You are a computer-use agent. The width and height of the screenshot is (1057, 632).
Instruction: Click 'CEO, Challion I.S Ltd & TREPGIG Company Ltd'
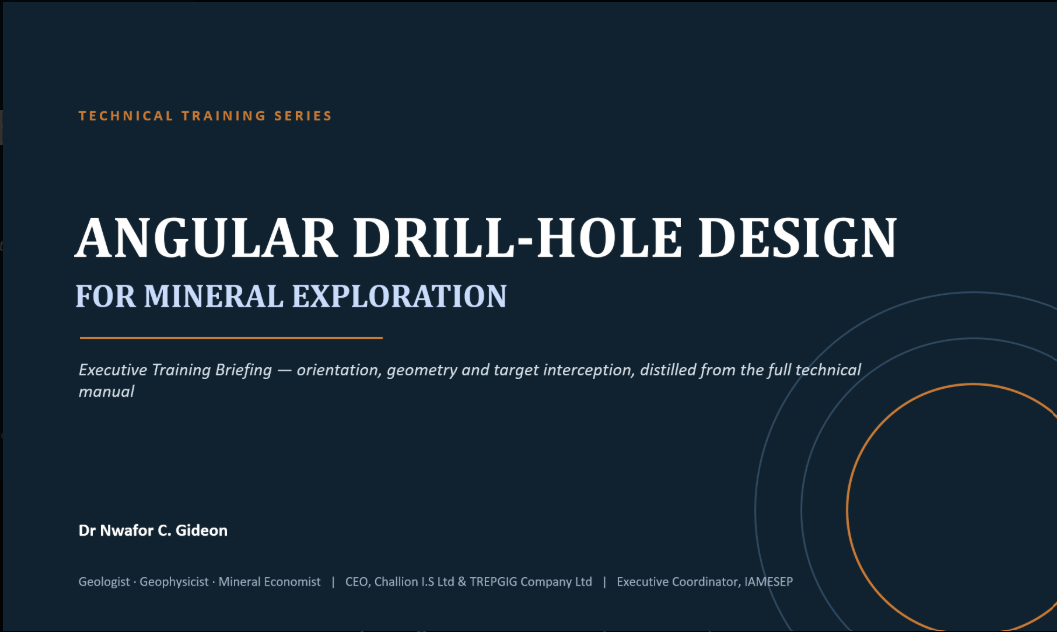coord(469,581)
